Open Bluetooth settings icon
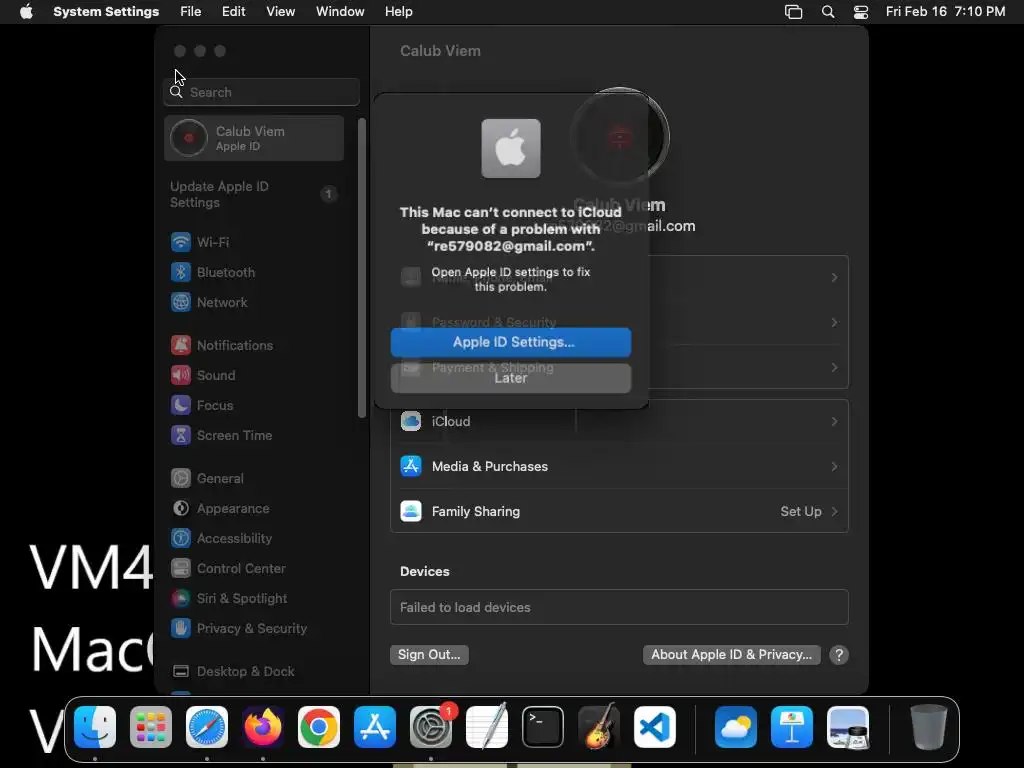This screenshot has height=768, width=1024. (181, 272)
